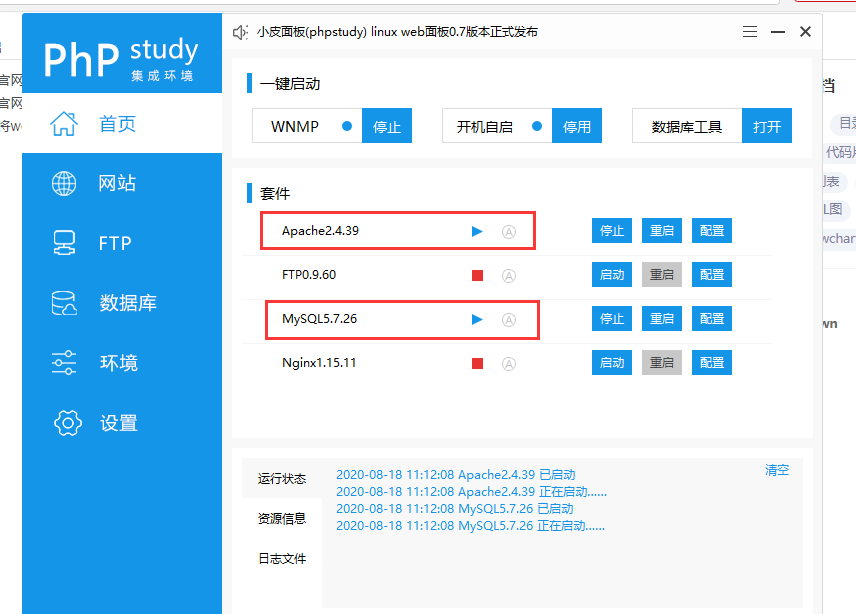This screenshot has height=614, width=856.
Task: Click the globe icon beside 网站
Action: click(64, 183)
